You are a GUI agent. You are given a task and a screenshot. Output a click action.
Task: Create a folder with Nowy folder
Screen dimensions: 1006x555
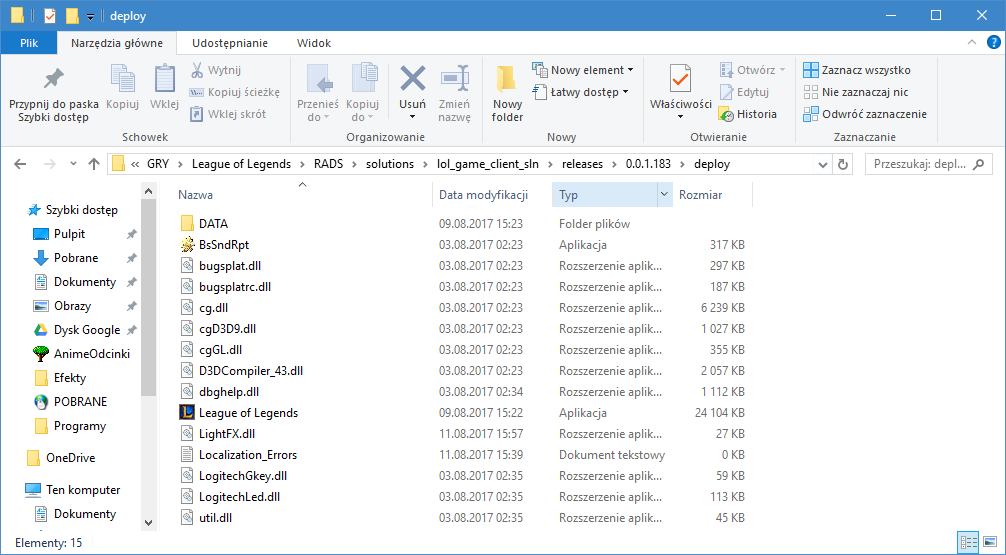point(507,93)
